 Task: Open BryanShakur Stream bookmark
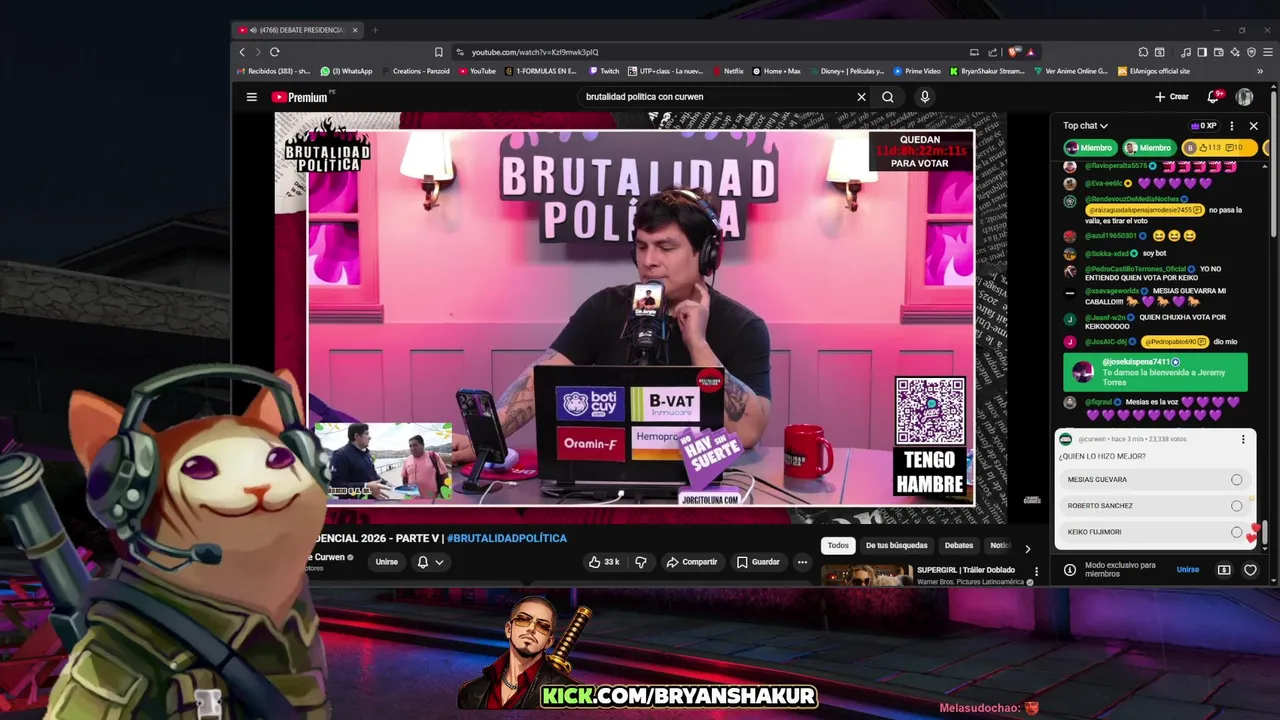coord(988,71)
